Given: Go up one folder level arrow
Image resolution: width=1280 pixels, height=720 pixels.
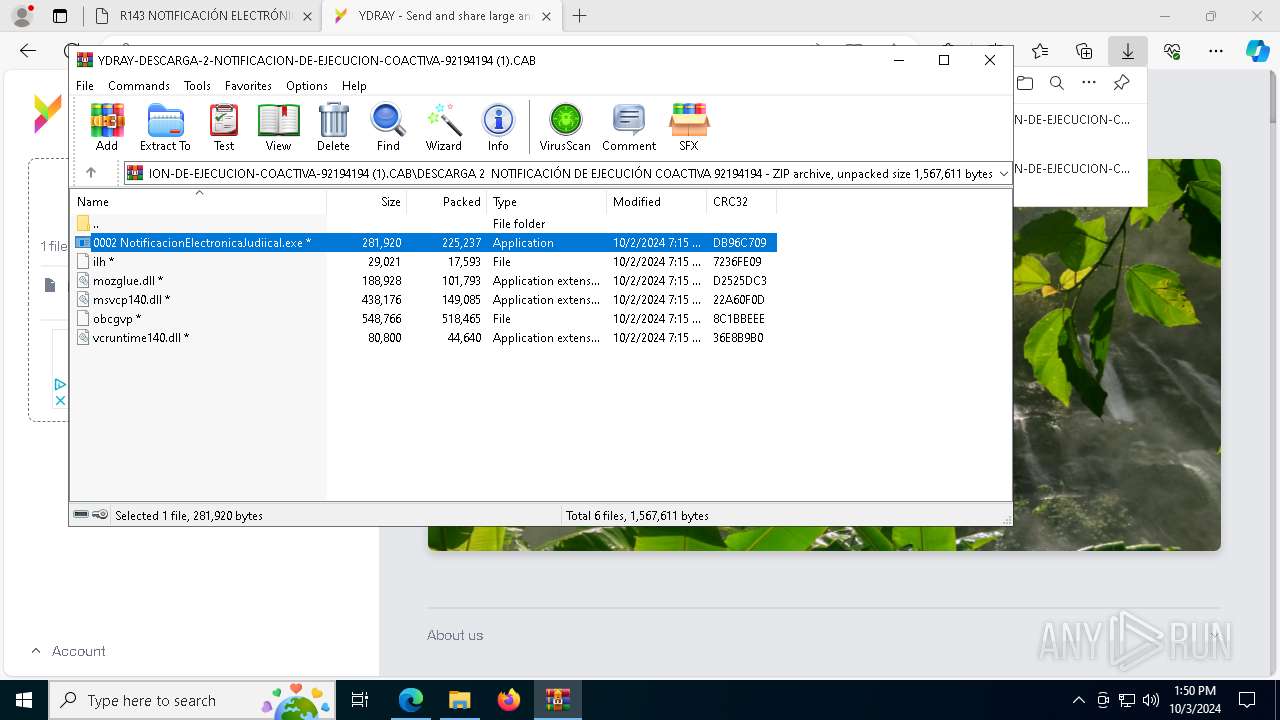Looking at the screenshot, I should [91, 173].
